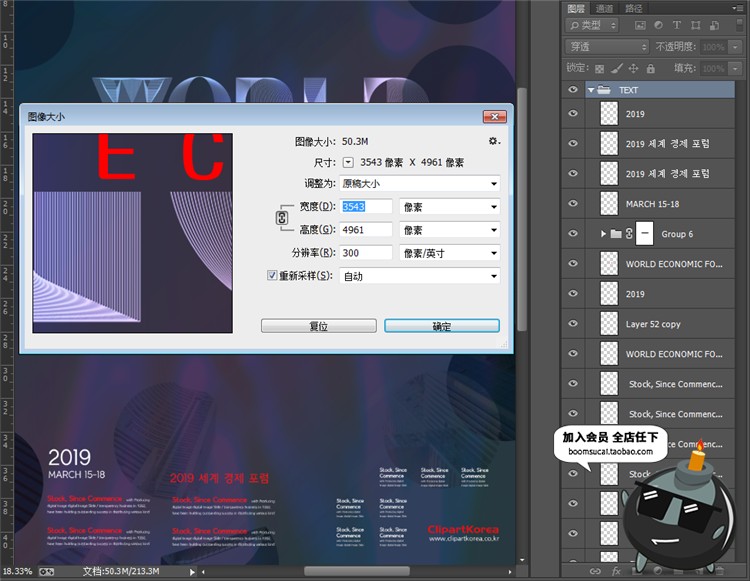
Task: Lock transparent pixels in Layers panel
Action: click(600, 68)
